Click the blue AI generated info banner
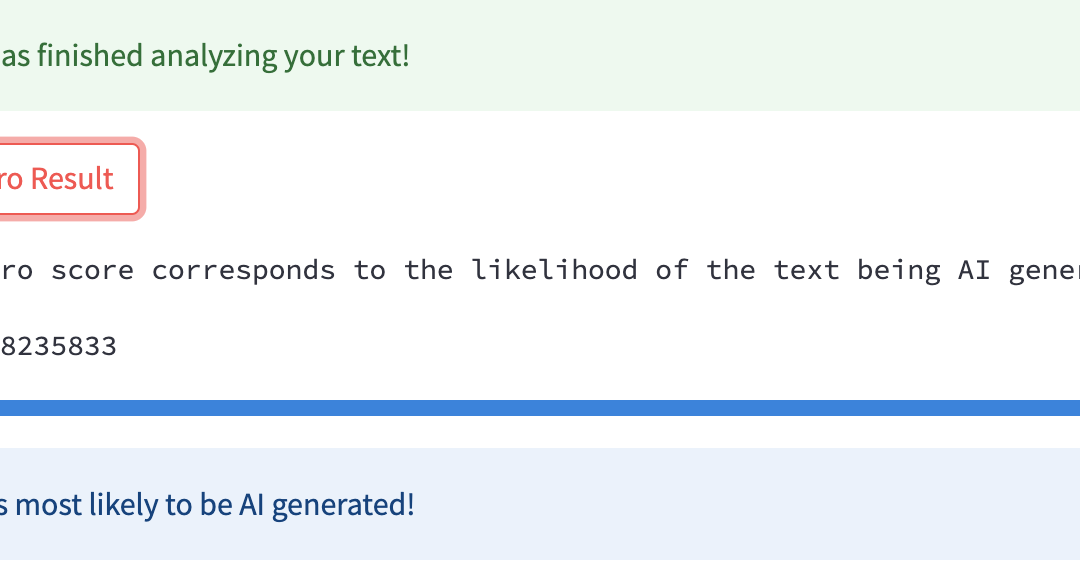 [540, 504]
